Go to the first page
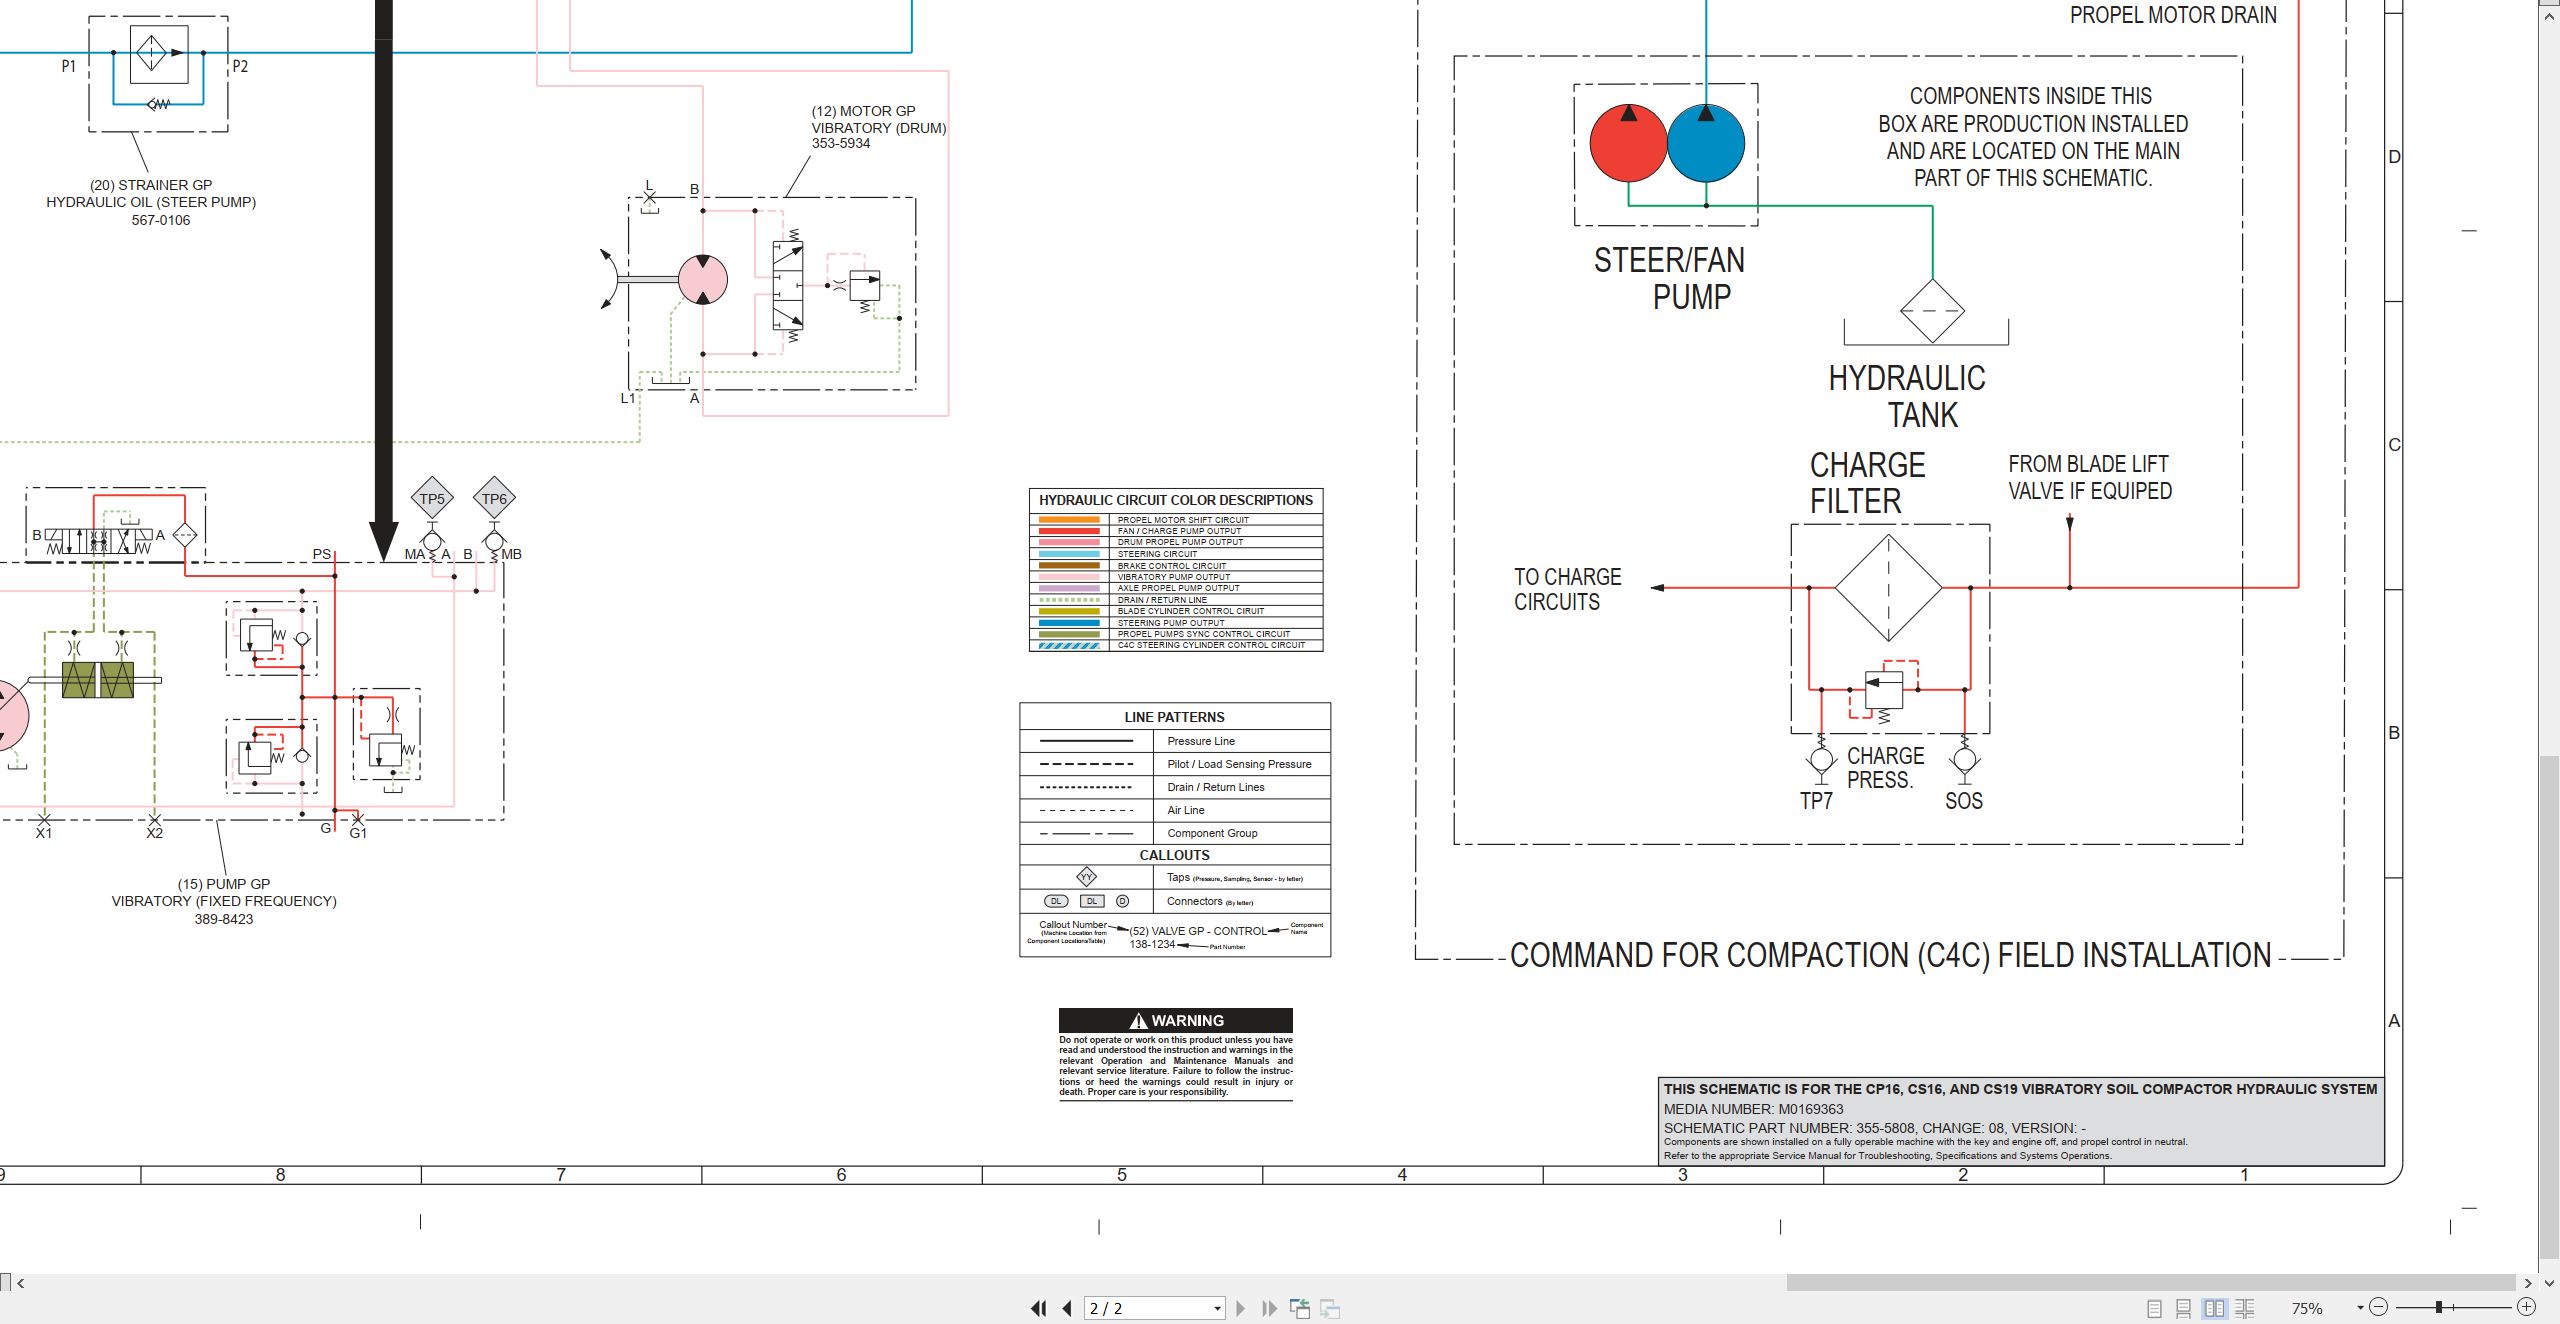This screenshot has height=1324, width=2560. 1039,1308
